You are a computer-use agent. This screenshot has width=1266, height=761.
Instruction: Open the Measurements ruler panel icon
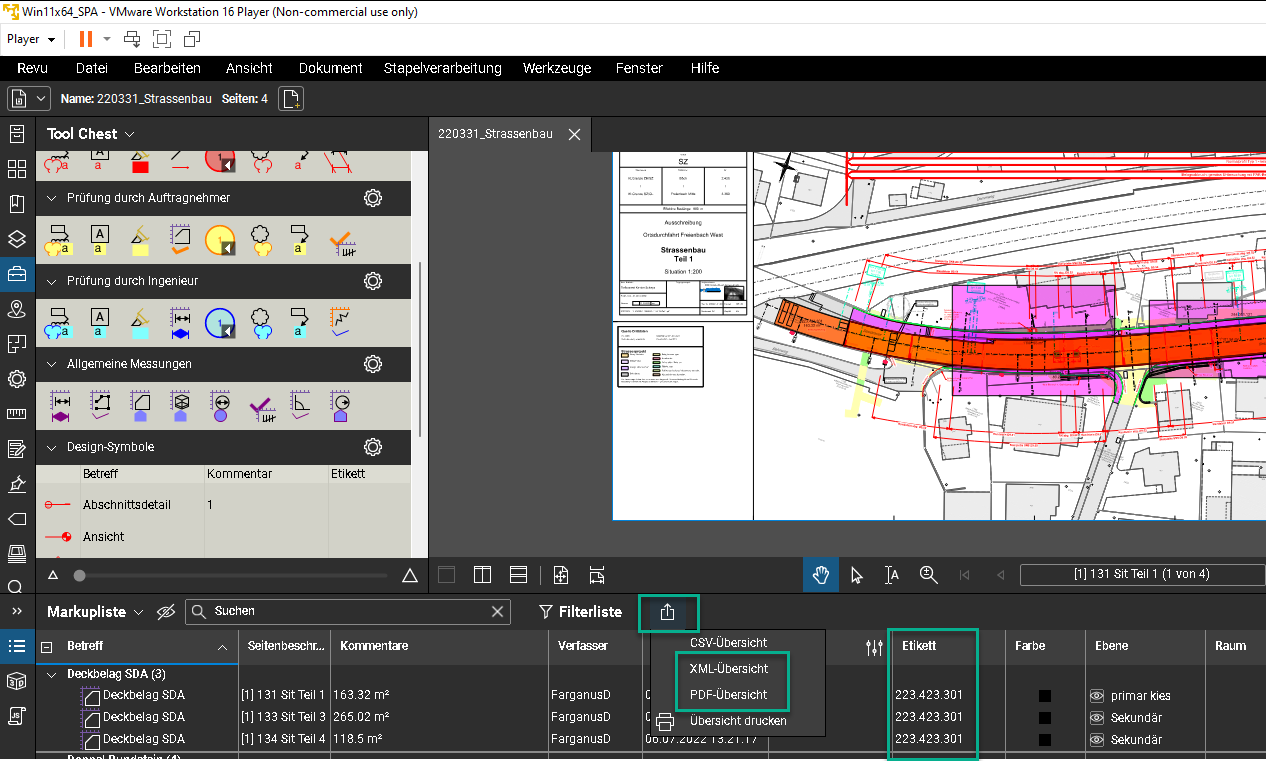[x=17, y=414]
